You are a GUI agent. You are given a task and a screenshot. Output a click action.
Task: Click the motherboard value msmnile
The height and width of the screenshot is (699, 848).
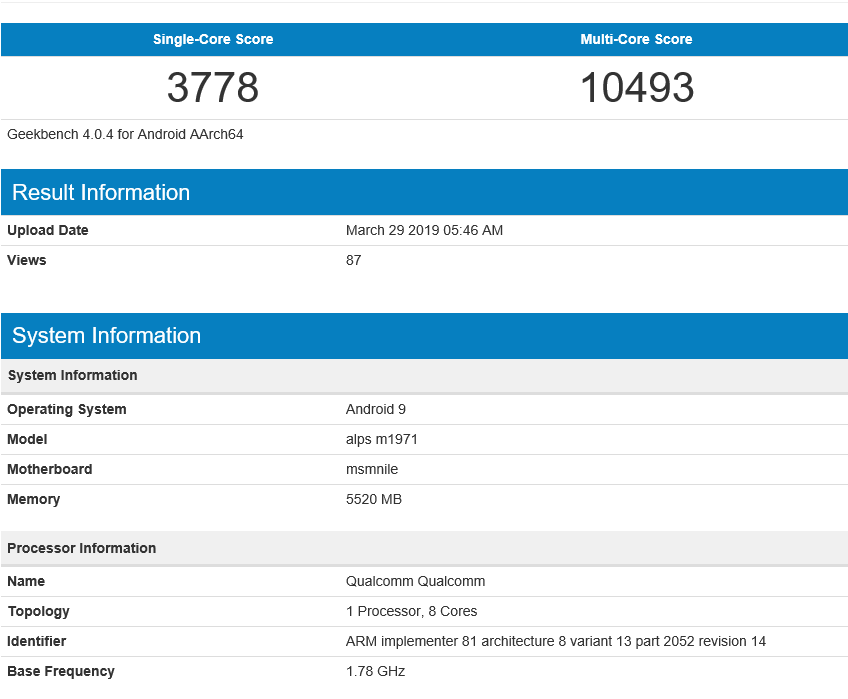click(372, 470)
